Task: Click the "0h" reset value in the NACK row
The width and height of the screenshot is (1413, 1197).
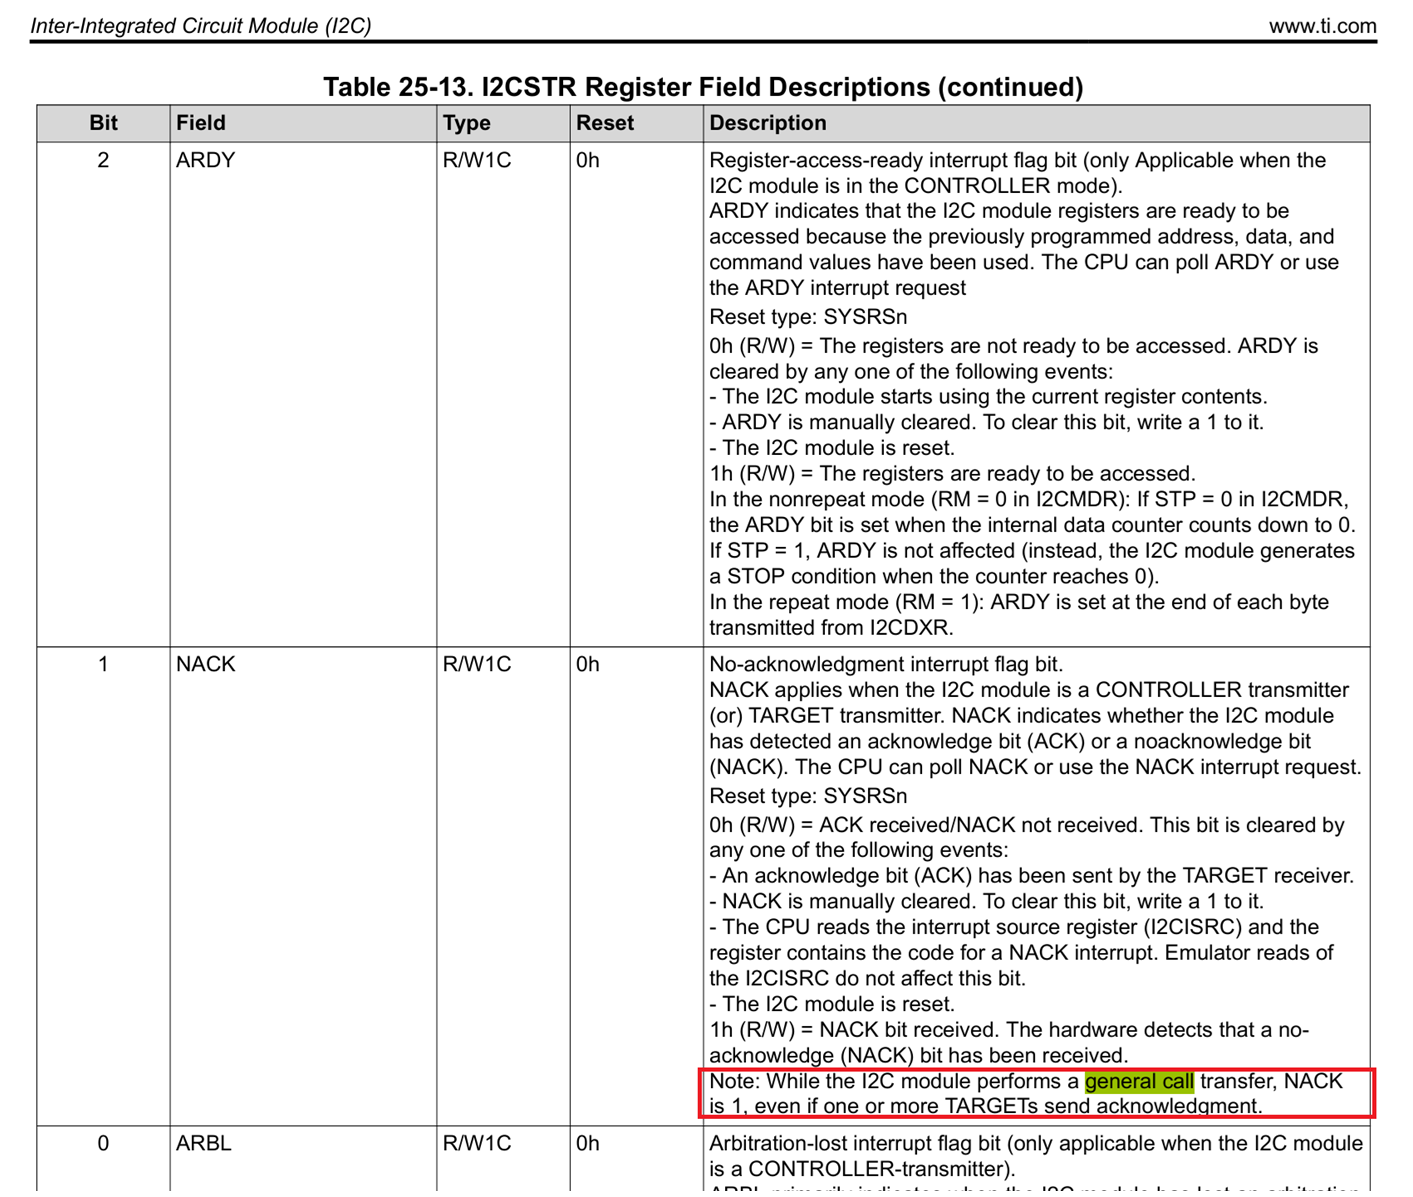Action: [x=588, y=664]
